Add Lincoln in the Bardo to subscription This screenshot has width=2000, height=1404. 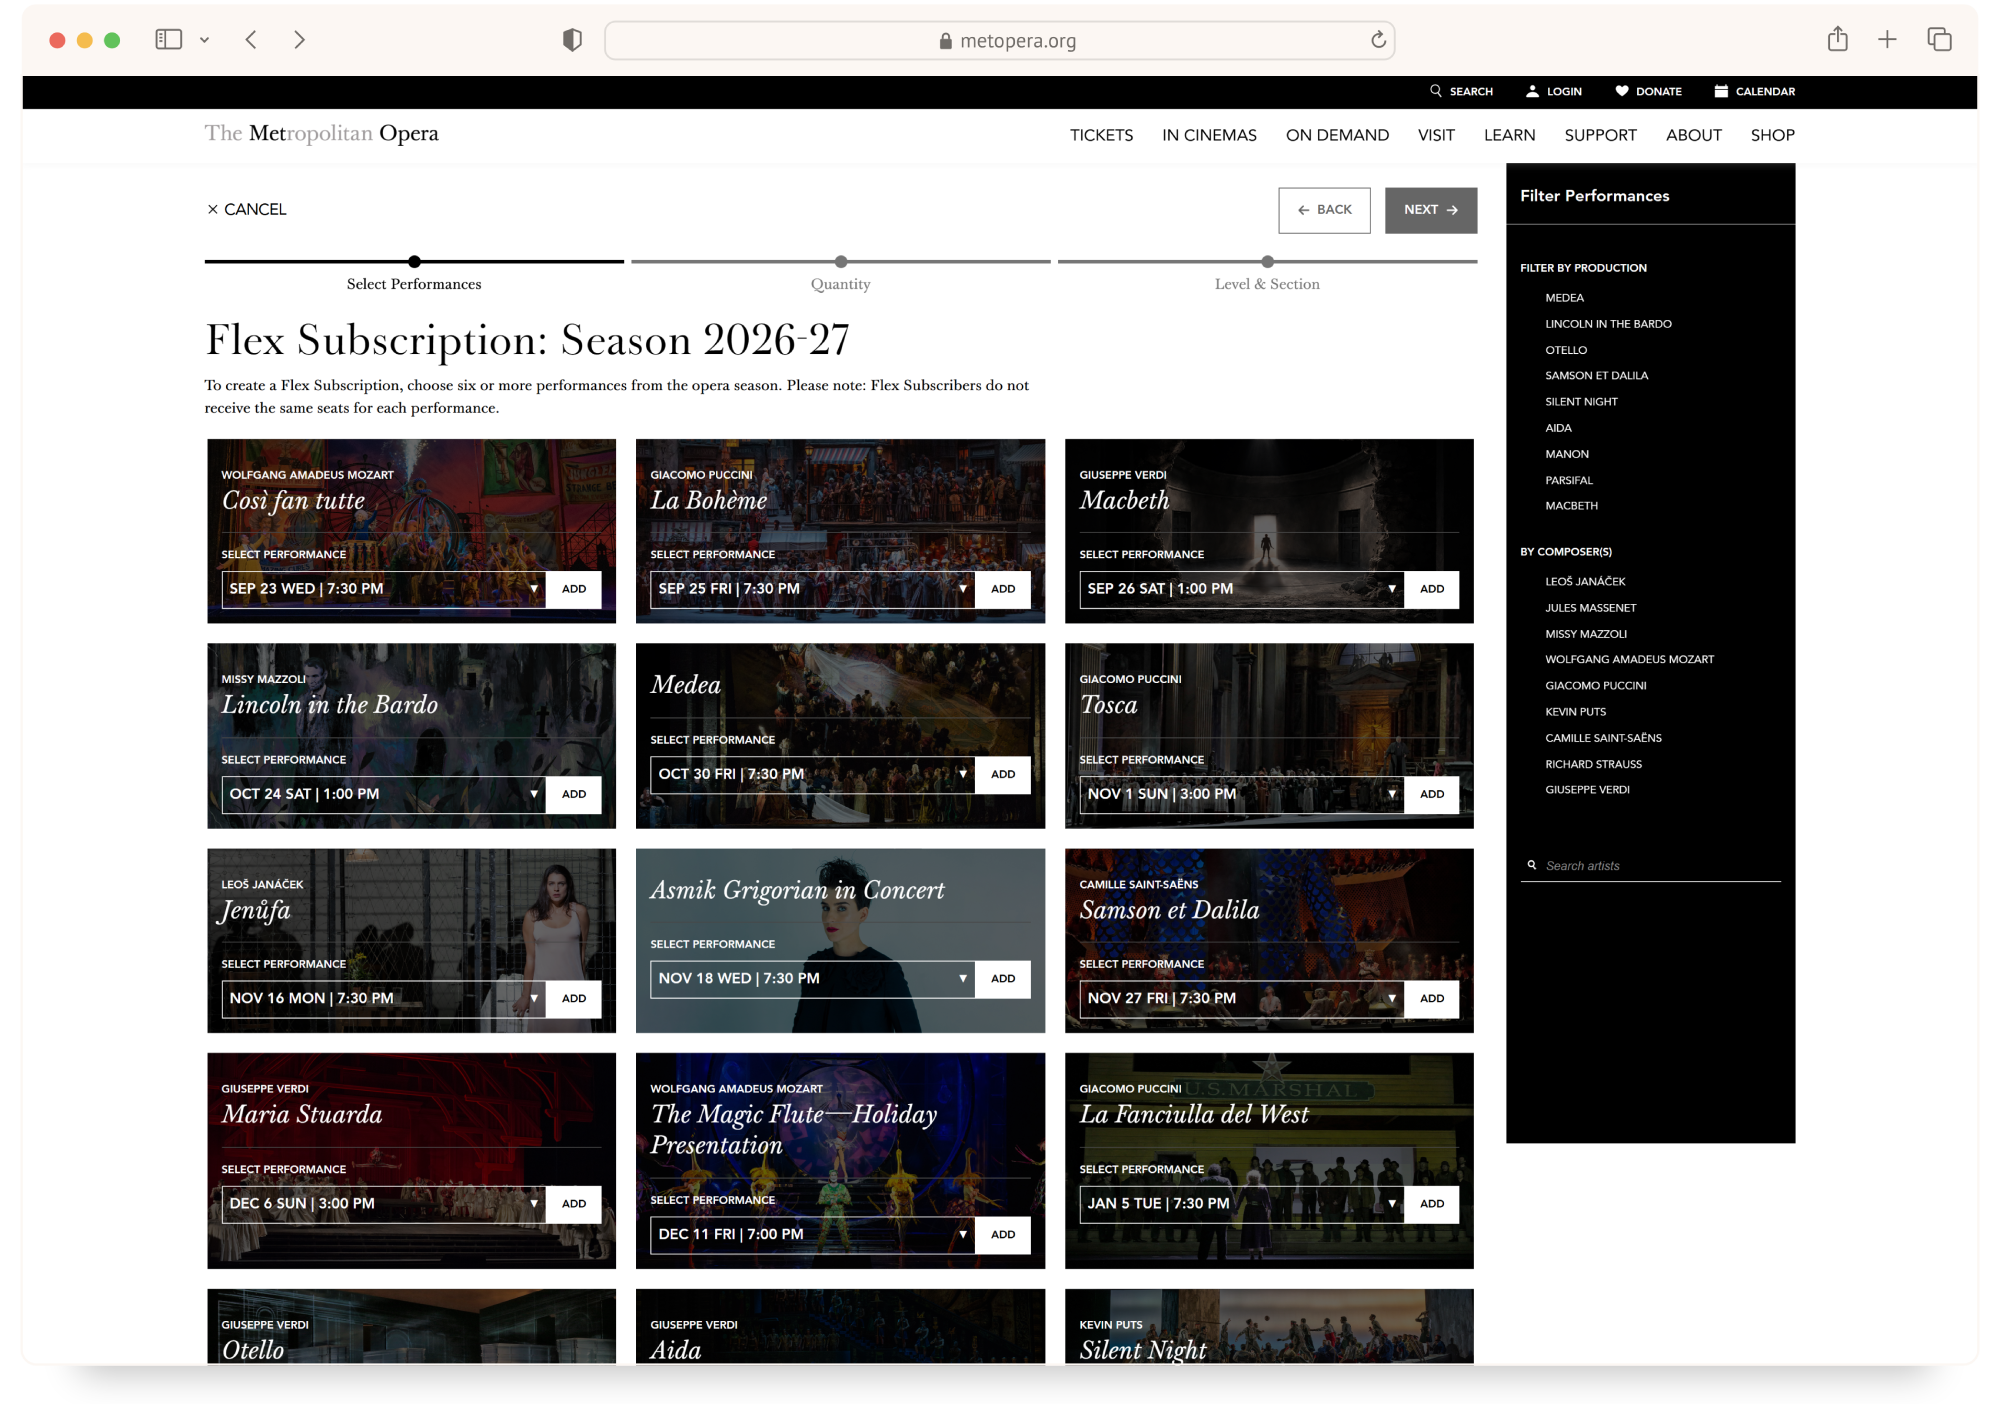(574, 794)
